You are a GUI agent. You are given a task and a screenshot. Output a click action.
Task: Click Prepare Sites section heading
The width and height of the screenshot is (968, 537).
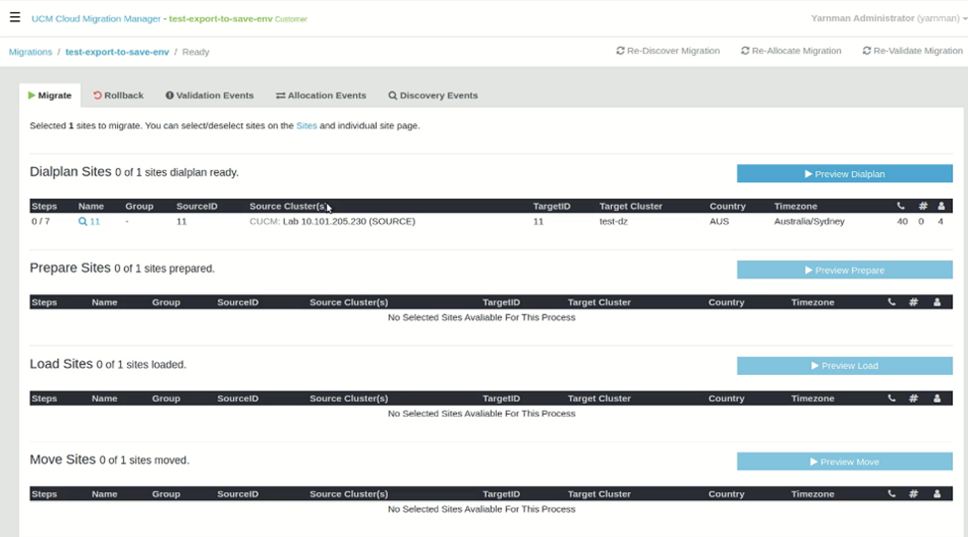click(x=70, y=268)
